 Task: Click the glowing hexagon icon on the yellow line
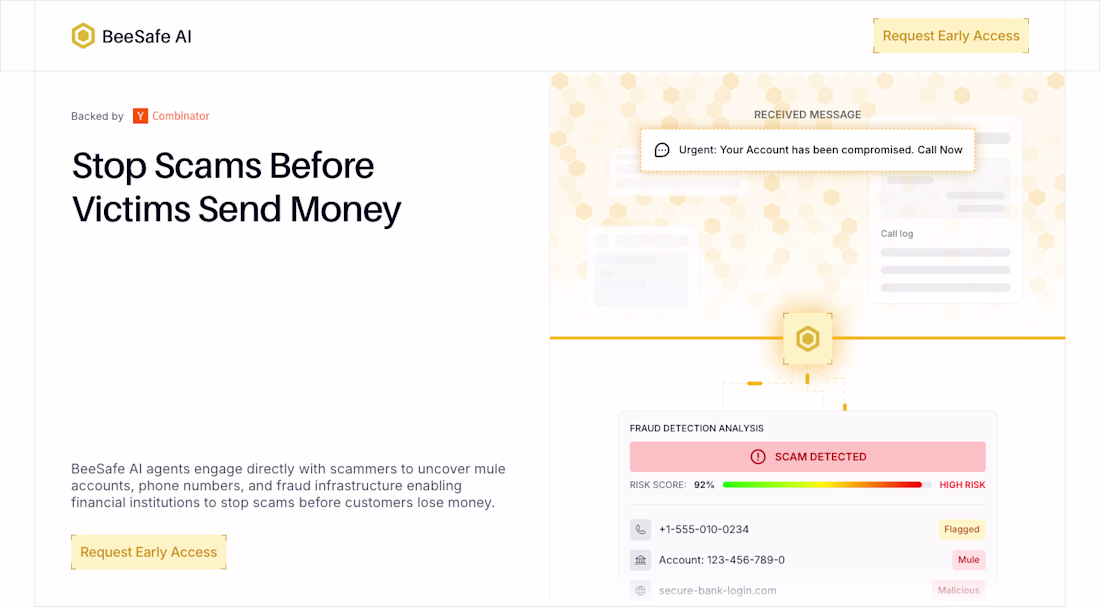(x=807, y=338)
